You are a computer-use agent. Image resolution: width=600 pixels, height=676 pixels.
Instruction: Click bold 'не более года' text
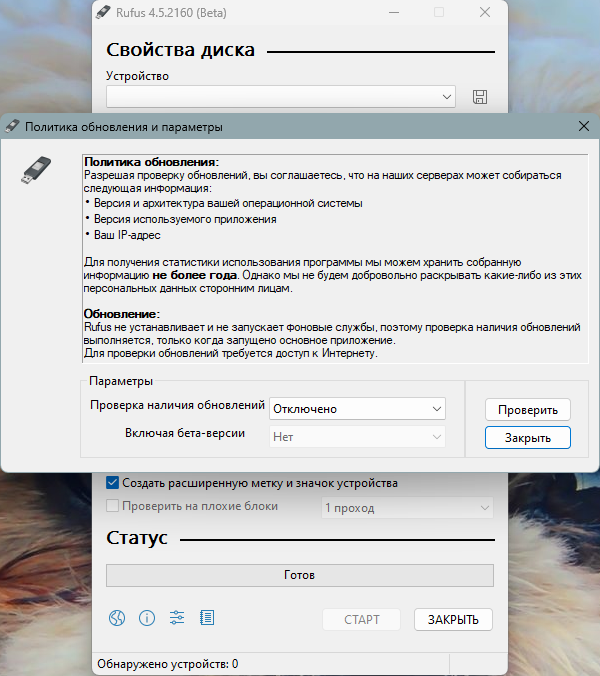(x=194, y=275)
